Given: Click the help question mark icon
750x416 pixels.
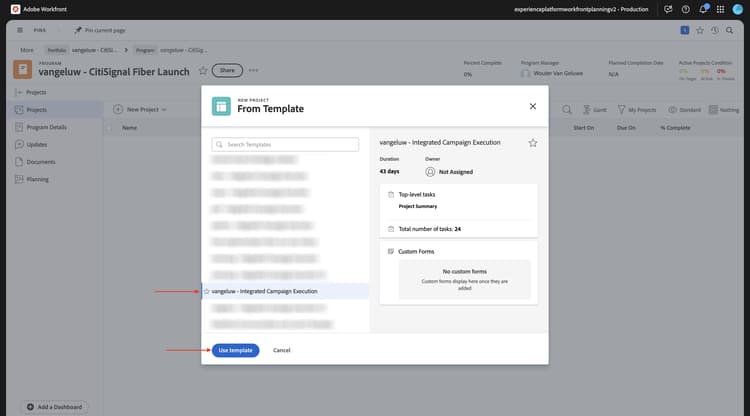Looking at the screenshot, I should (x=685, y=9).
